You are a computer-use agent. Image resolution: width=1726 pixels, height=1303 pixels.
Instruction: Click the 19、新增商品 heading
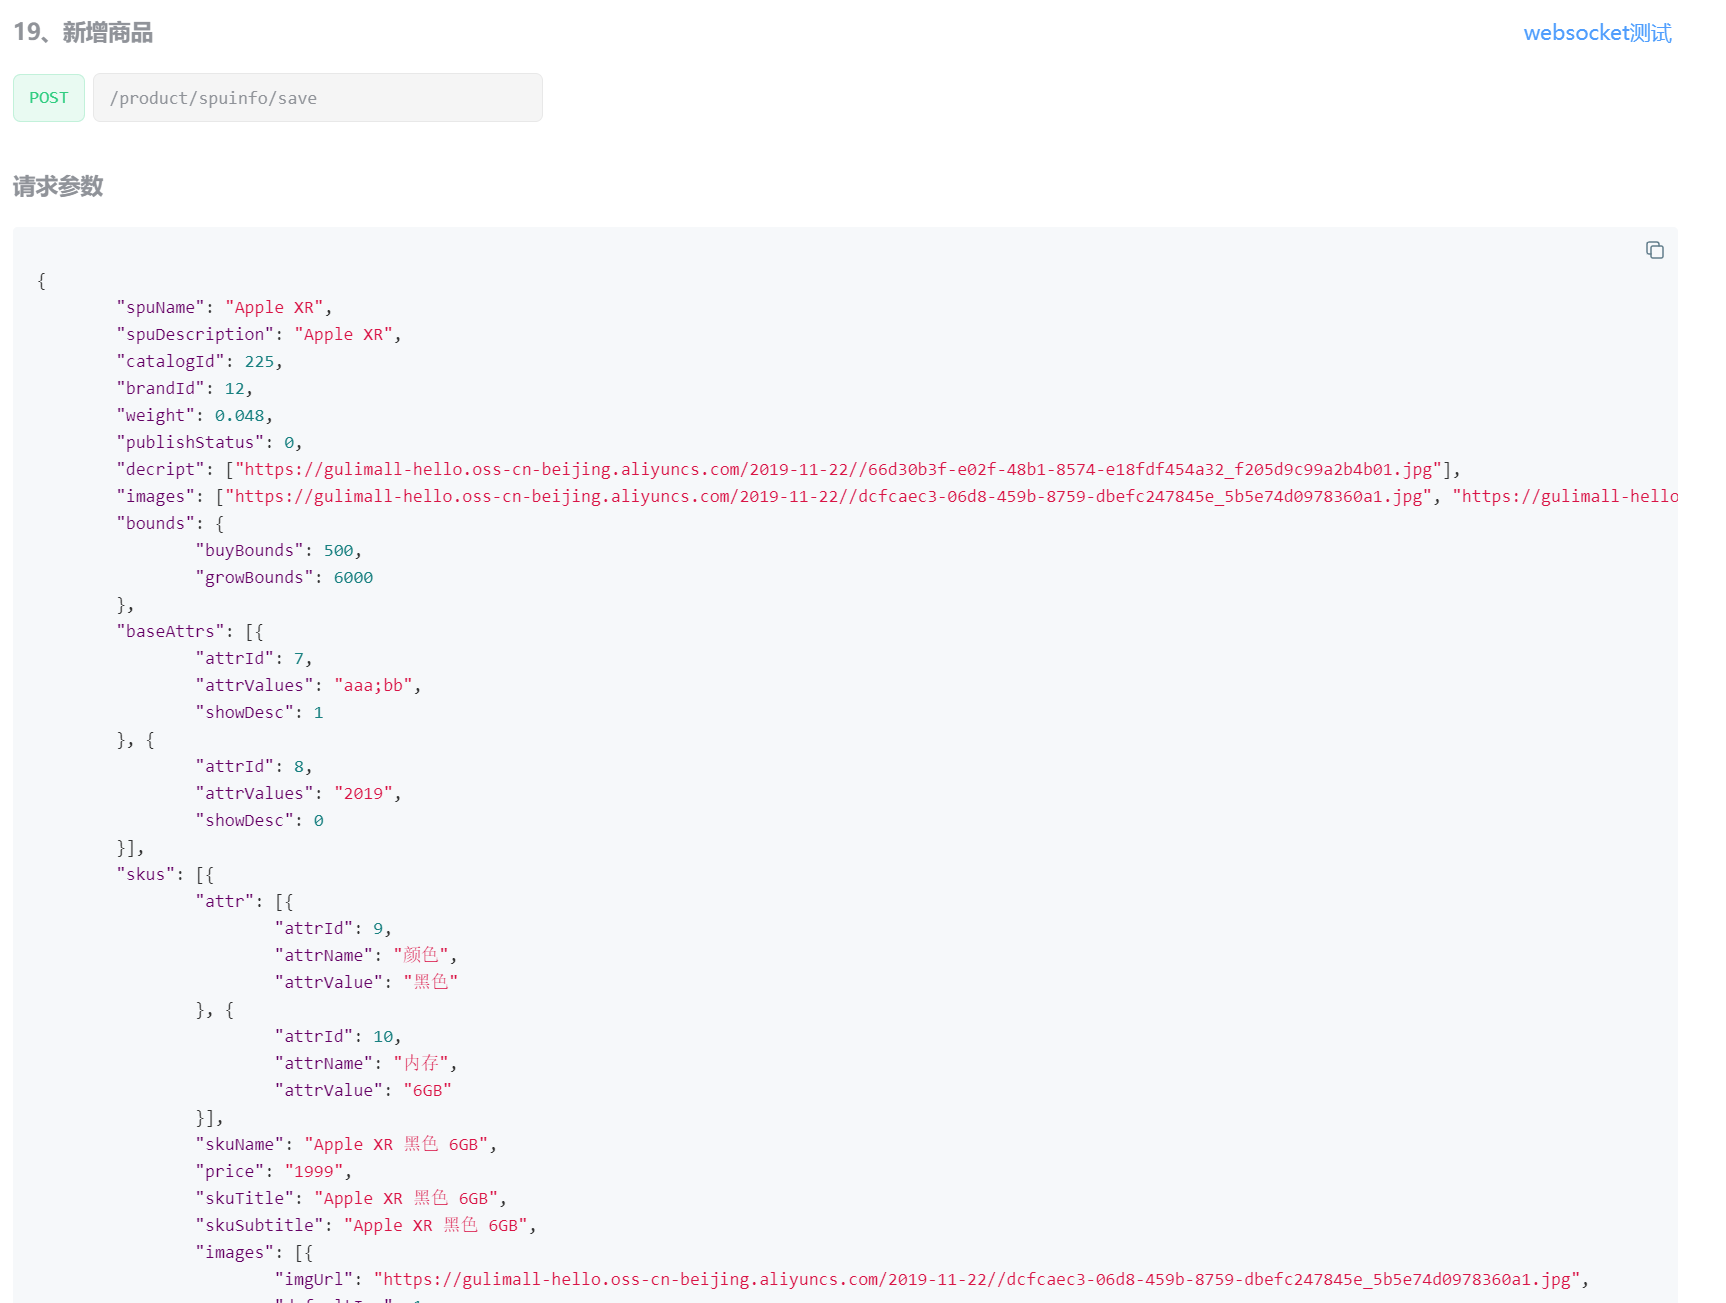tap(83, 33)
